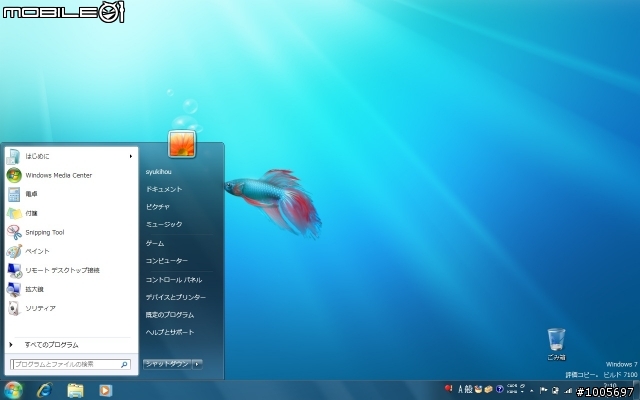The image size is (640, 400).
Task: Show hidden tray icons with the up arrow
Action: 531,391
